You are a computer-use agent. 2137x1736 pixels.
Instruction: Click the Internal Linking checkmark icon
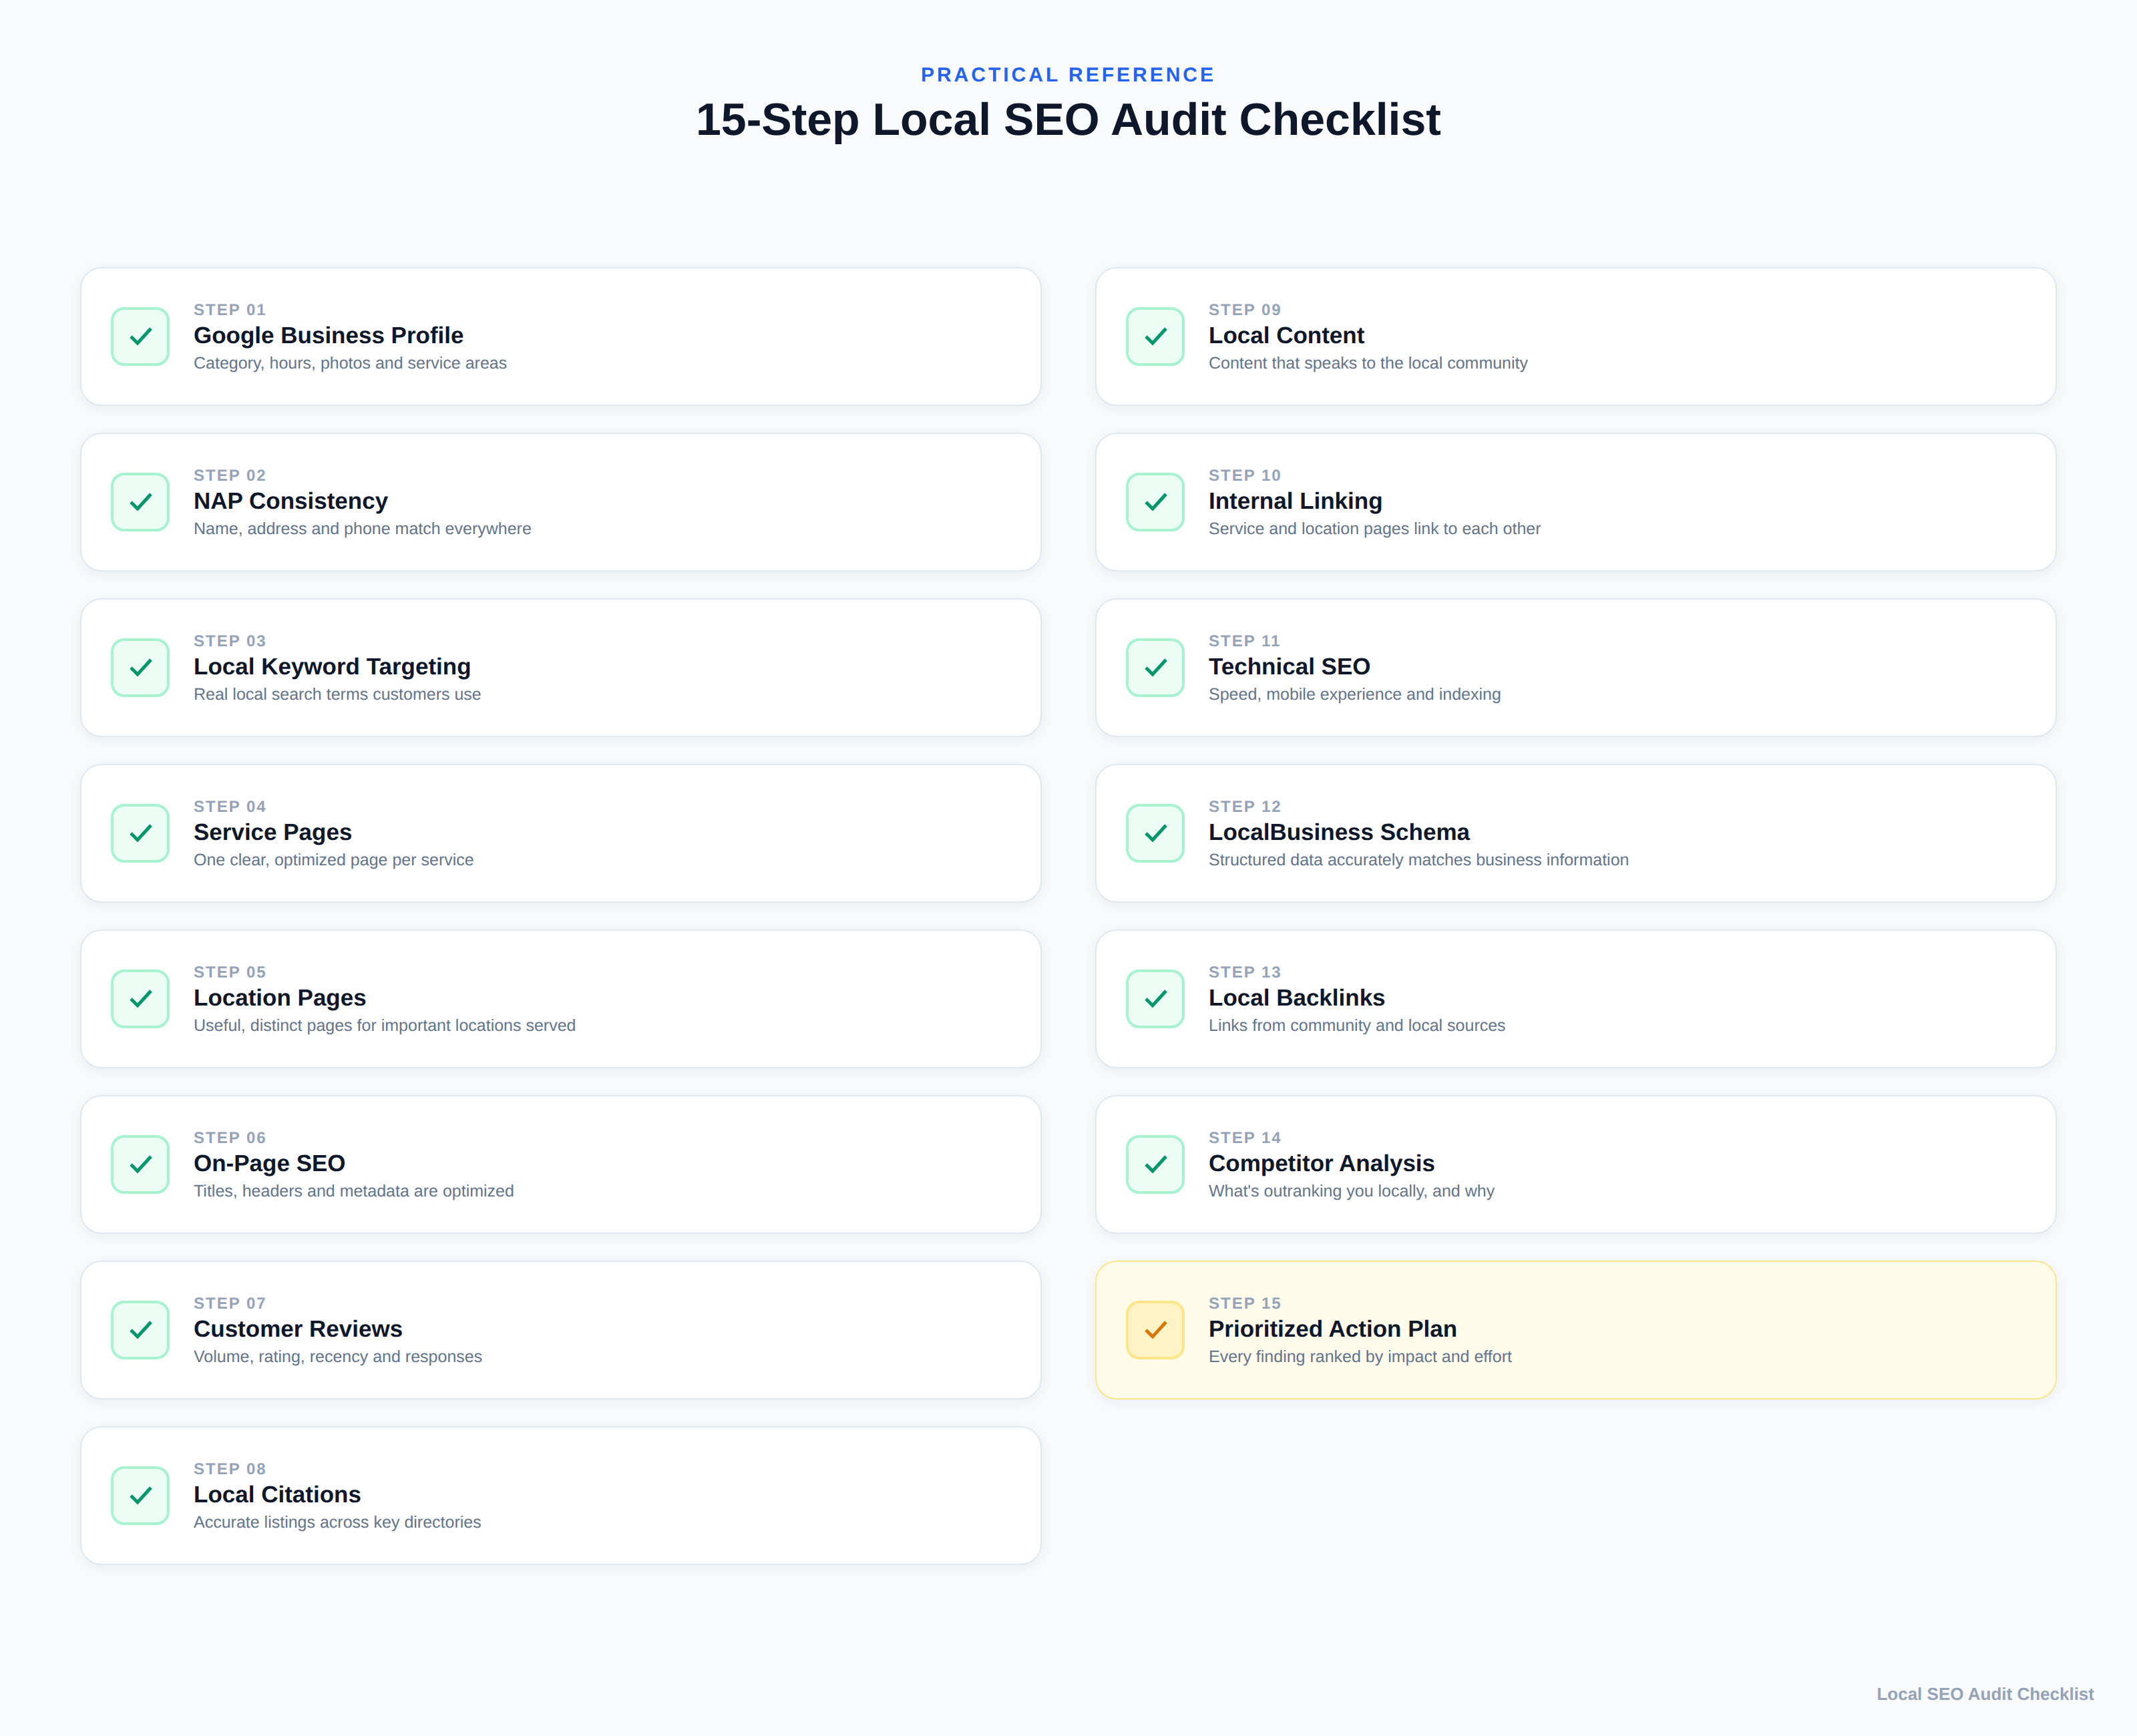pyautogui.click(x=1155, y=502)
